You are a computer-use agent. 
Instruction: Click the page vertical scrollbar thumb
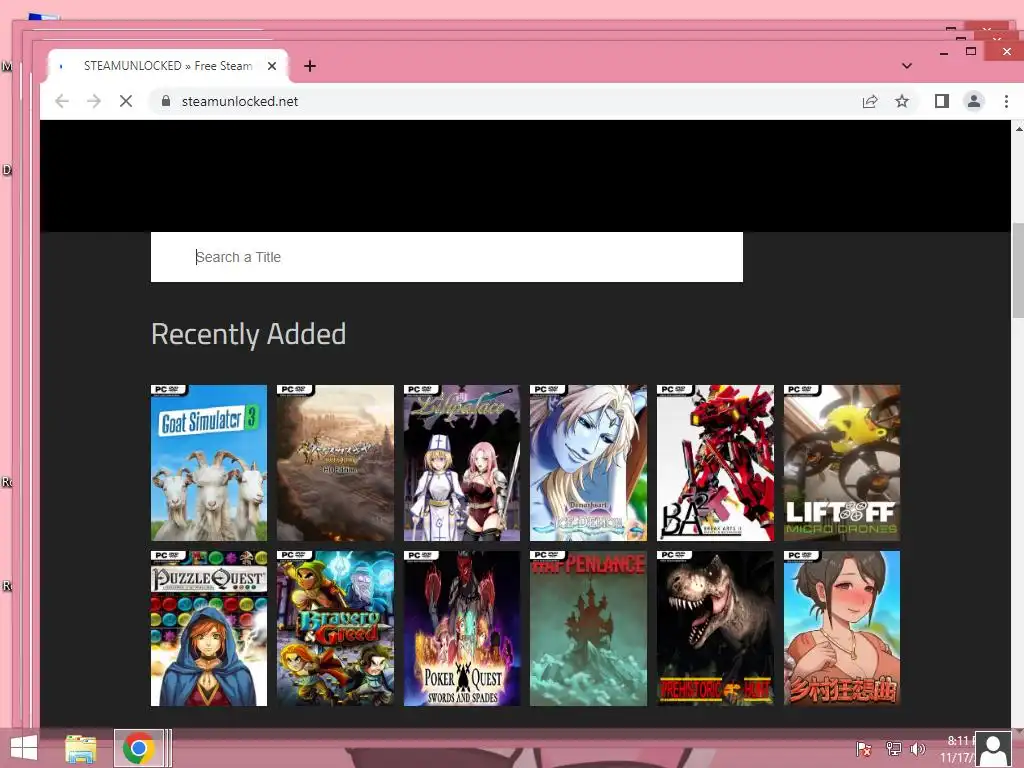click(1018, 270)
